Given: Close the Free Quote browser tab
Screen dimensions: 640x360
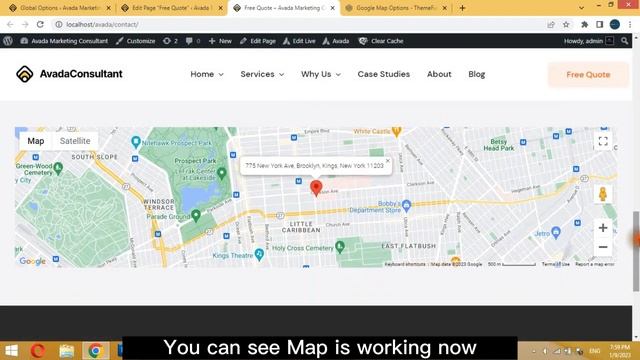Looking at the screenshot, I should (333, 8).
